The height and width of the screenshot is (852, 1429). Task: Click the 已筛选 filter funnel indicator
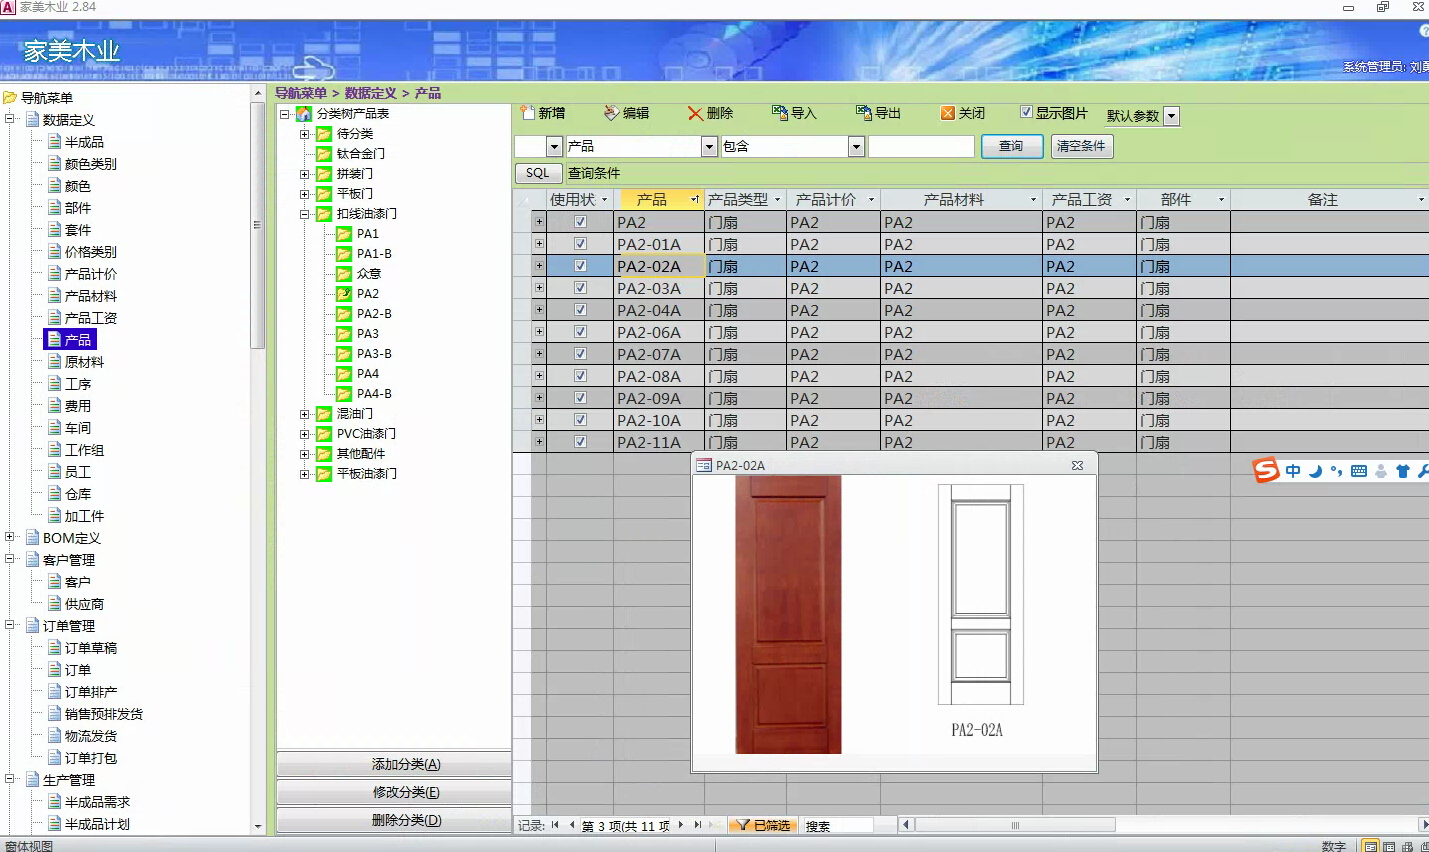(763, 825)
